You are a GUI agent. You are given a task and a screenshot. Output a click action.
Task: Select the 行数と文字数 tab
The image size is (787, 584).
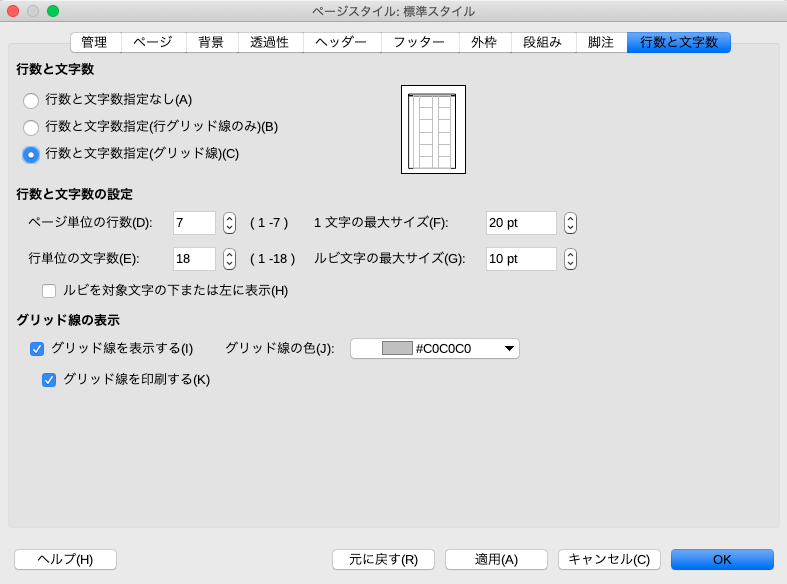point(679,42)
